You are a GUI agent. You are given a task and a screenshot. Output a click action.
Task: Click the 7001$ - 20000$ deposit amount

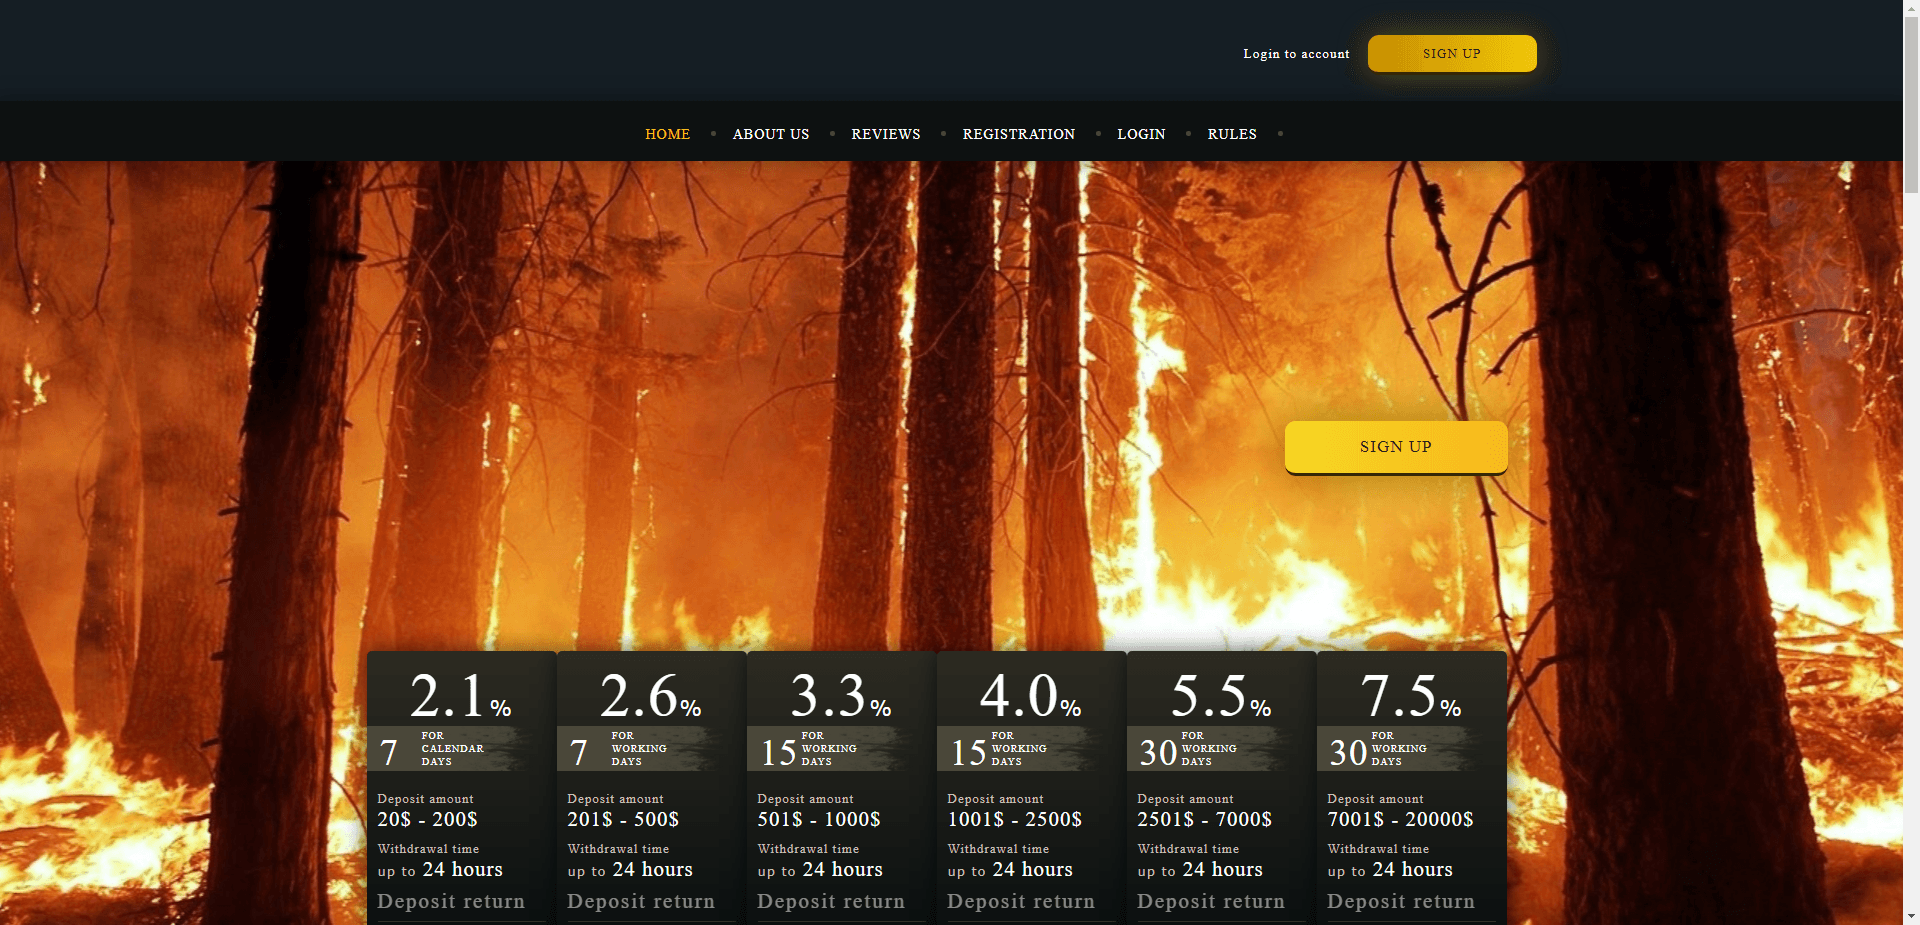pos(1400,820)
